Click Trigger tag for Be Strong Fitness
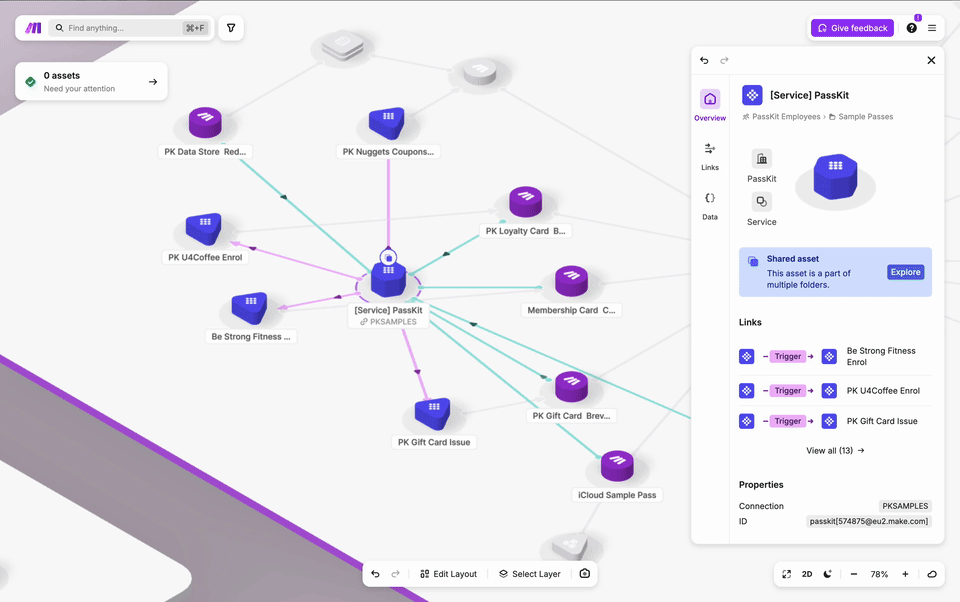The image size is (960, 602). click(x=787, y=356)
